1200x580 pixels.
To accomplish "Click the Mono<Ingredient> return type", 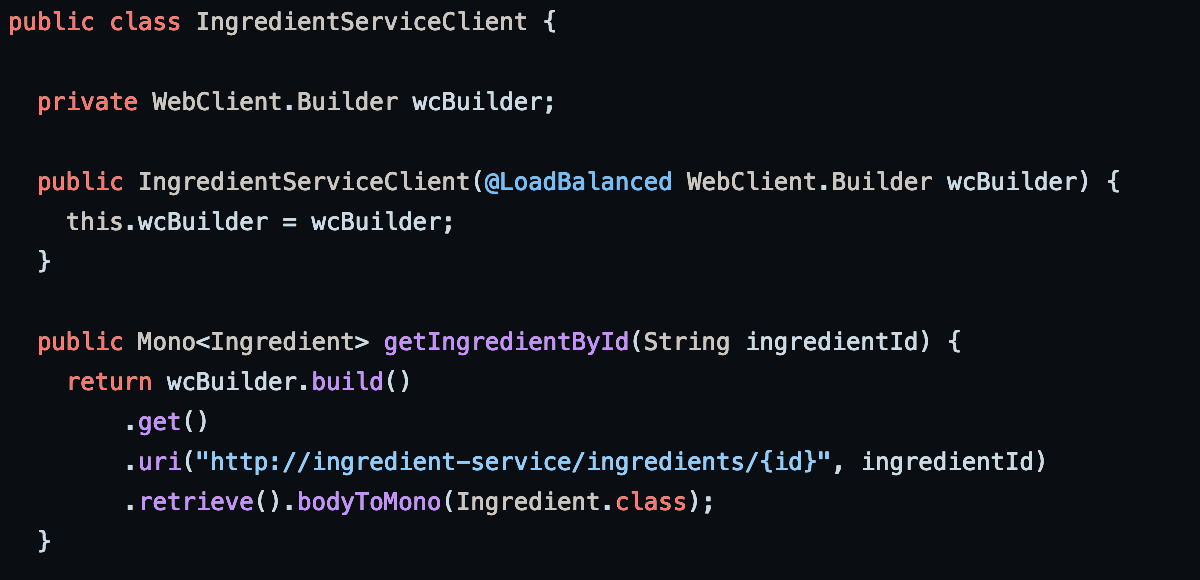I will (253, 342).
